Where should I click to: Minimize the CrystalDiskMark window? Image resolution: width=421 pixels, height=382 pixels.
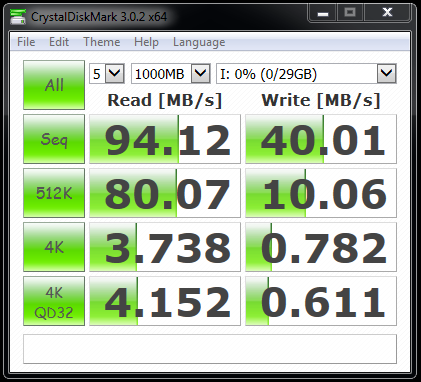tap(323, 13)
